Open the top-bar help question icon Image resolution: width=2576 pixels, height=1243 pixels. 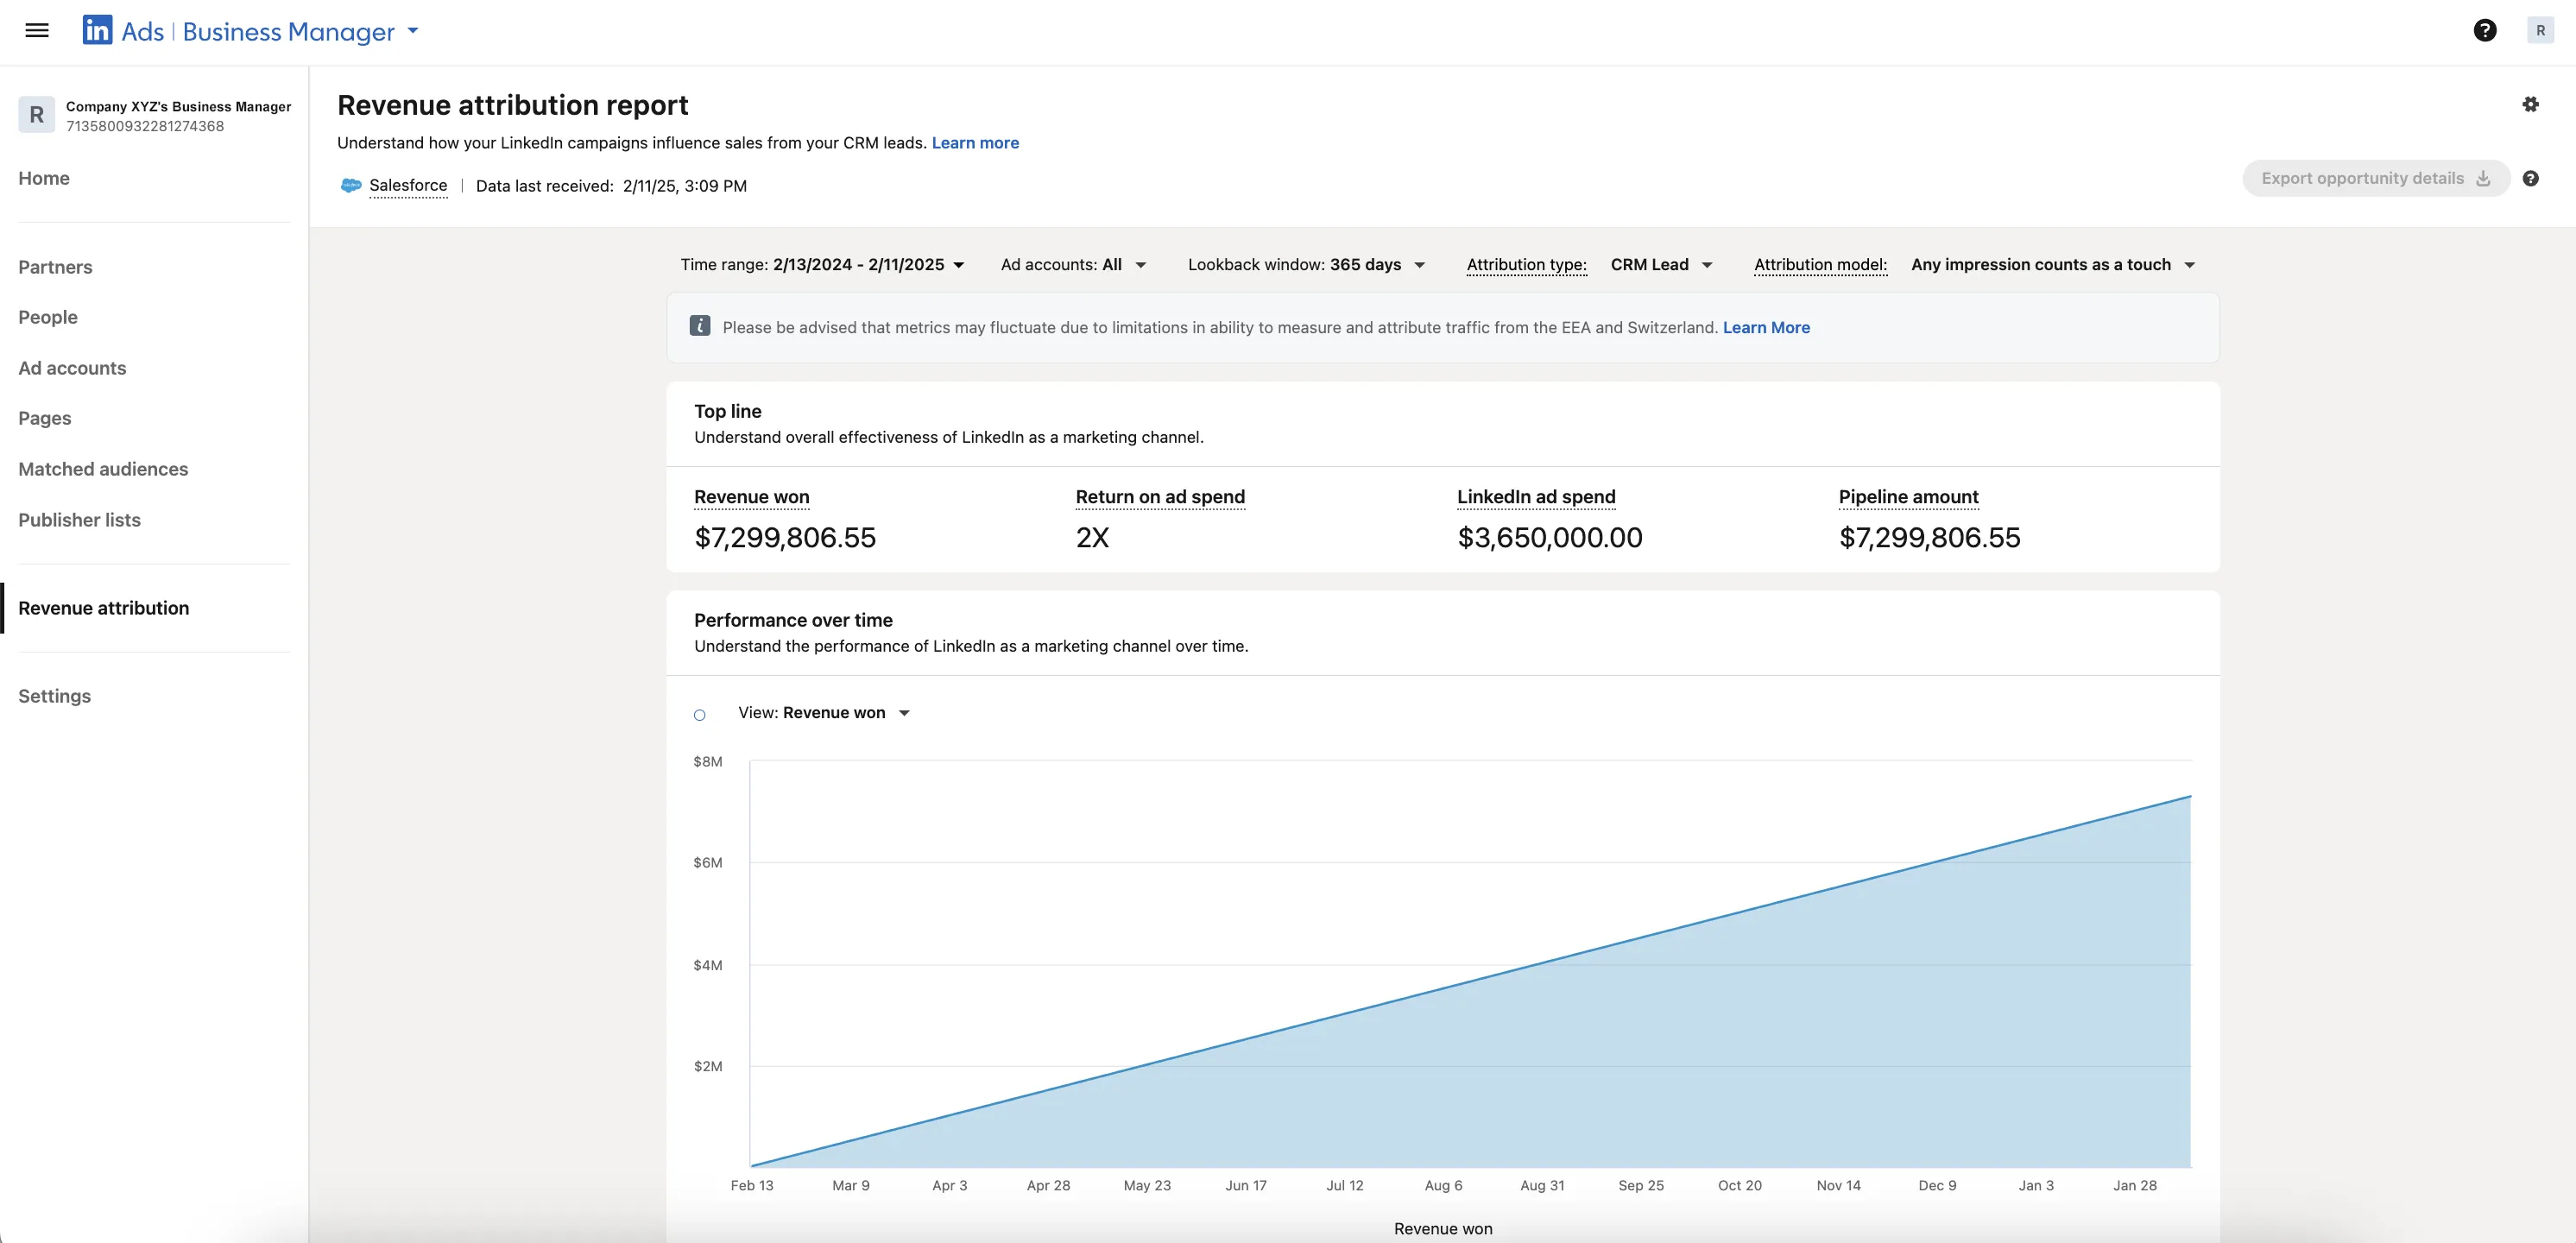point(2485,31)
